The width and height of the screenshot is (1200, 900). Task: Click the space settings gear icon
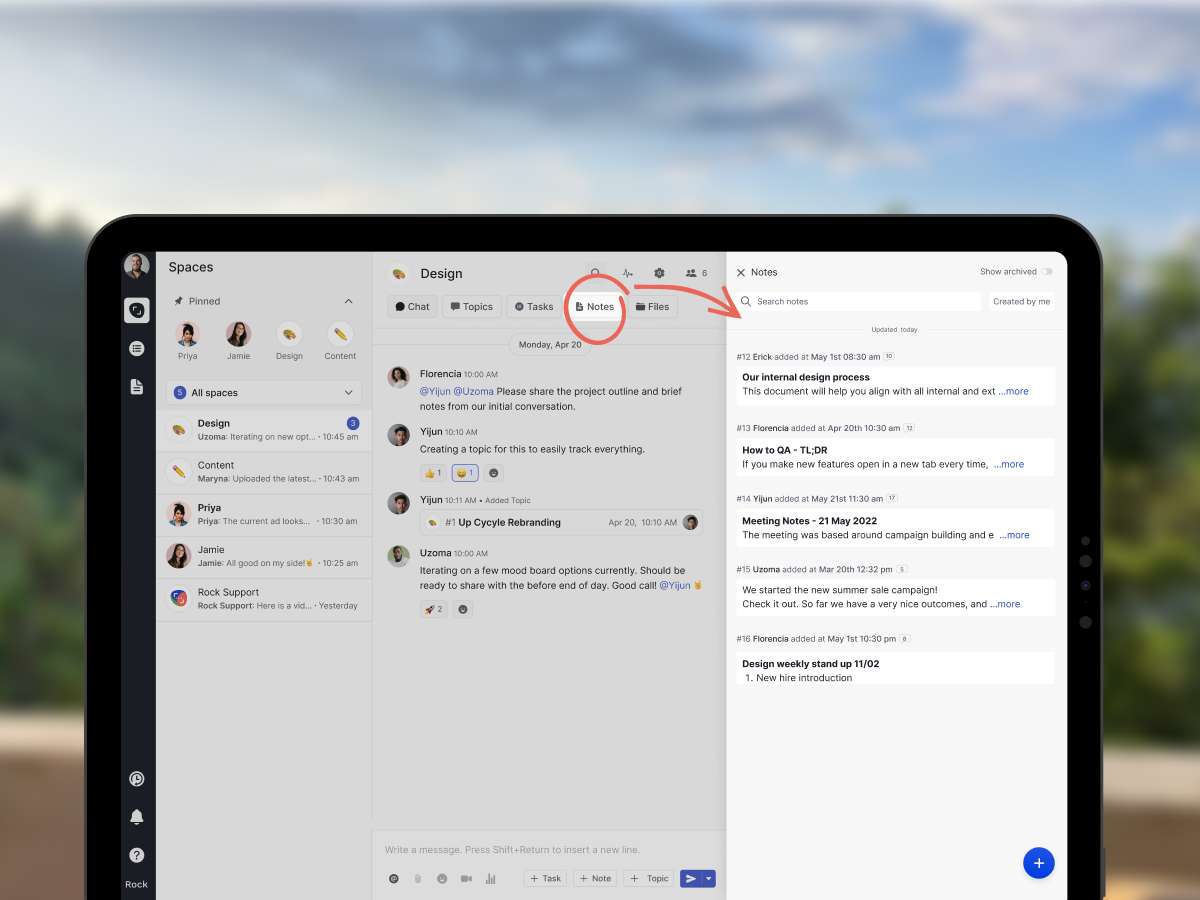click(659, 273)
